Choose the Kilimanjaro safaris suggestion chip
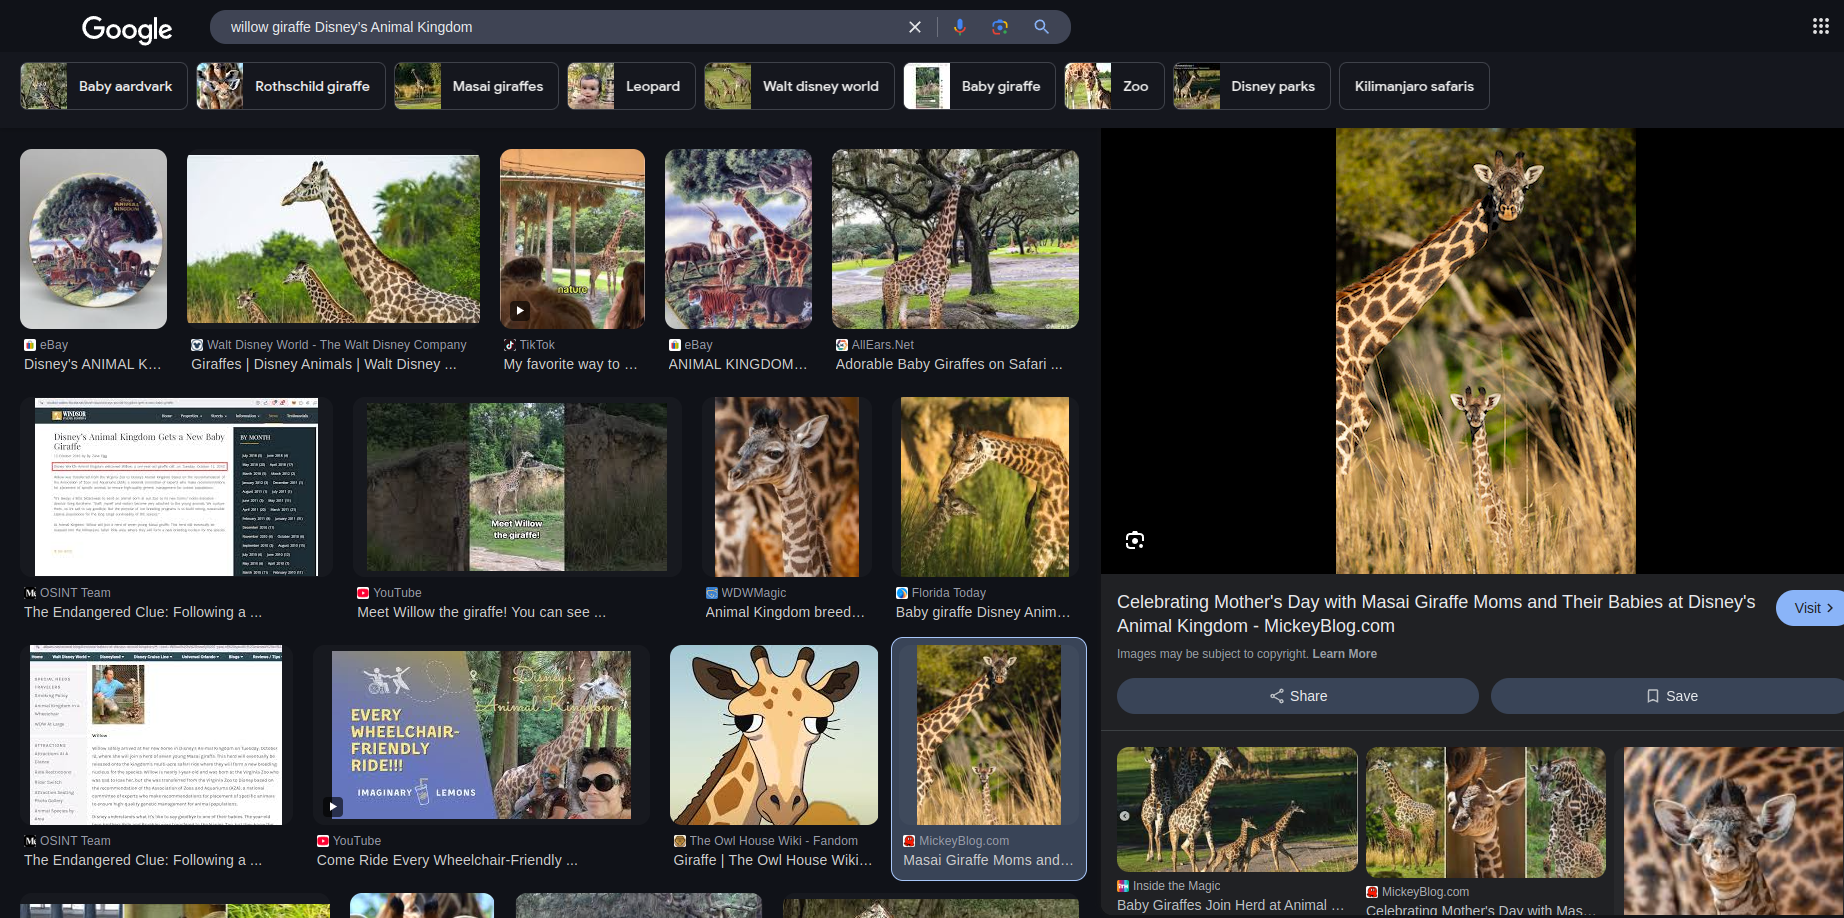The width and height of the screenshot is (1844, 918). point(1413,86)
